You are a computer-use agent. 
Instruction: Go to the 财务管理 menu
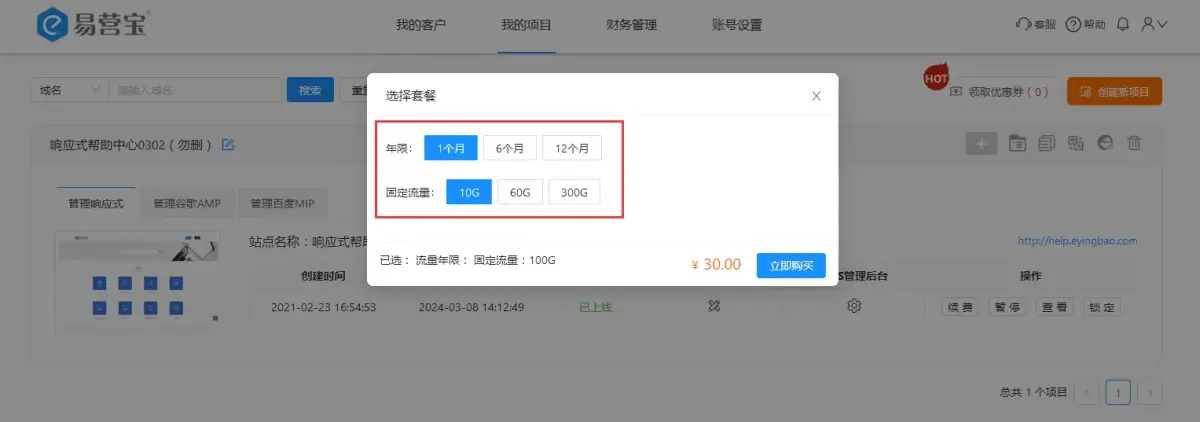(632, 24)
